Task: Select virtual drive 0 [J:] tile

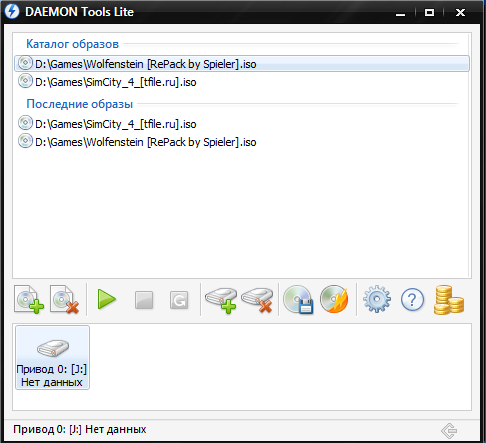Action: pyautogui.click(x=52, y=357)
